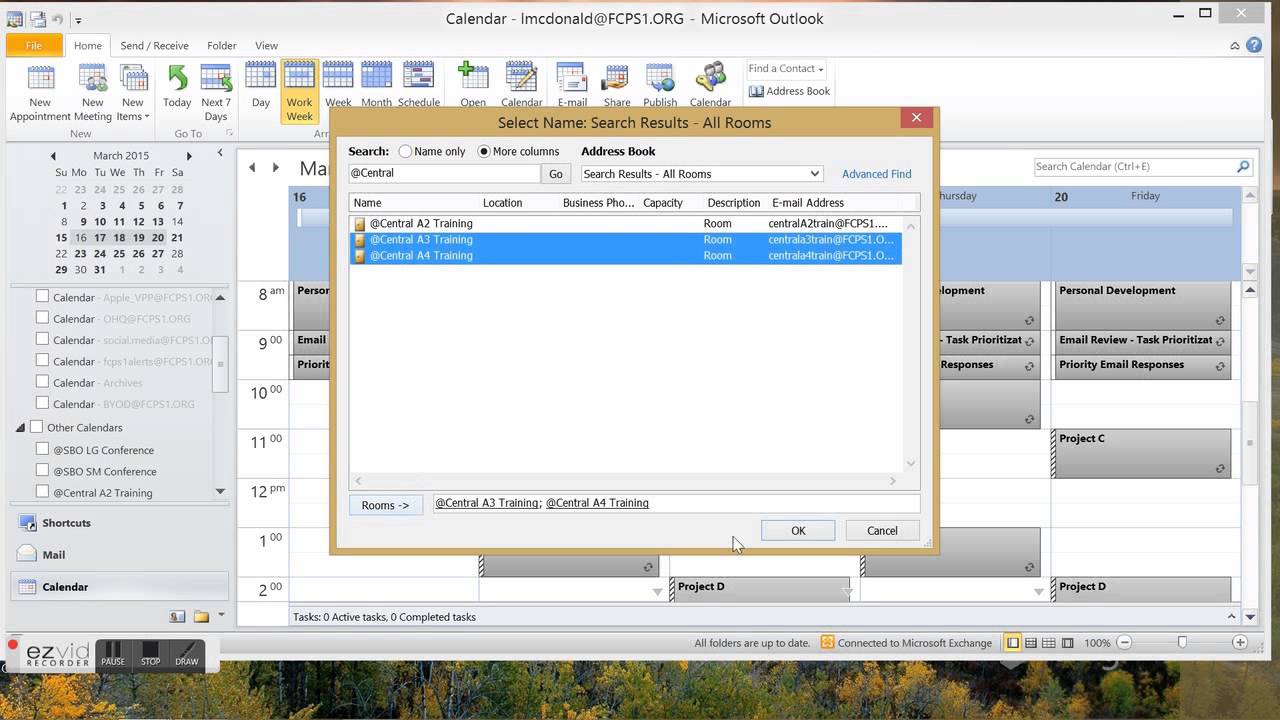This screenshot has height=720, width=1280.
Task: Check the @SBO SM Conference checkbox
Action: tap(42, 471)
